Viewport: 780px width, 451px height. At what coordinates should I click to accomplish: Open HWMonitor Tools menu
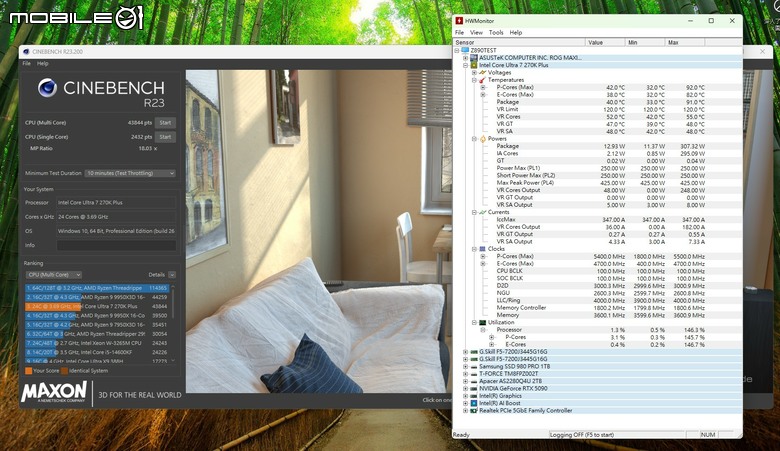pos(496,32)
